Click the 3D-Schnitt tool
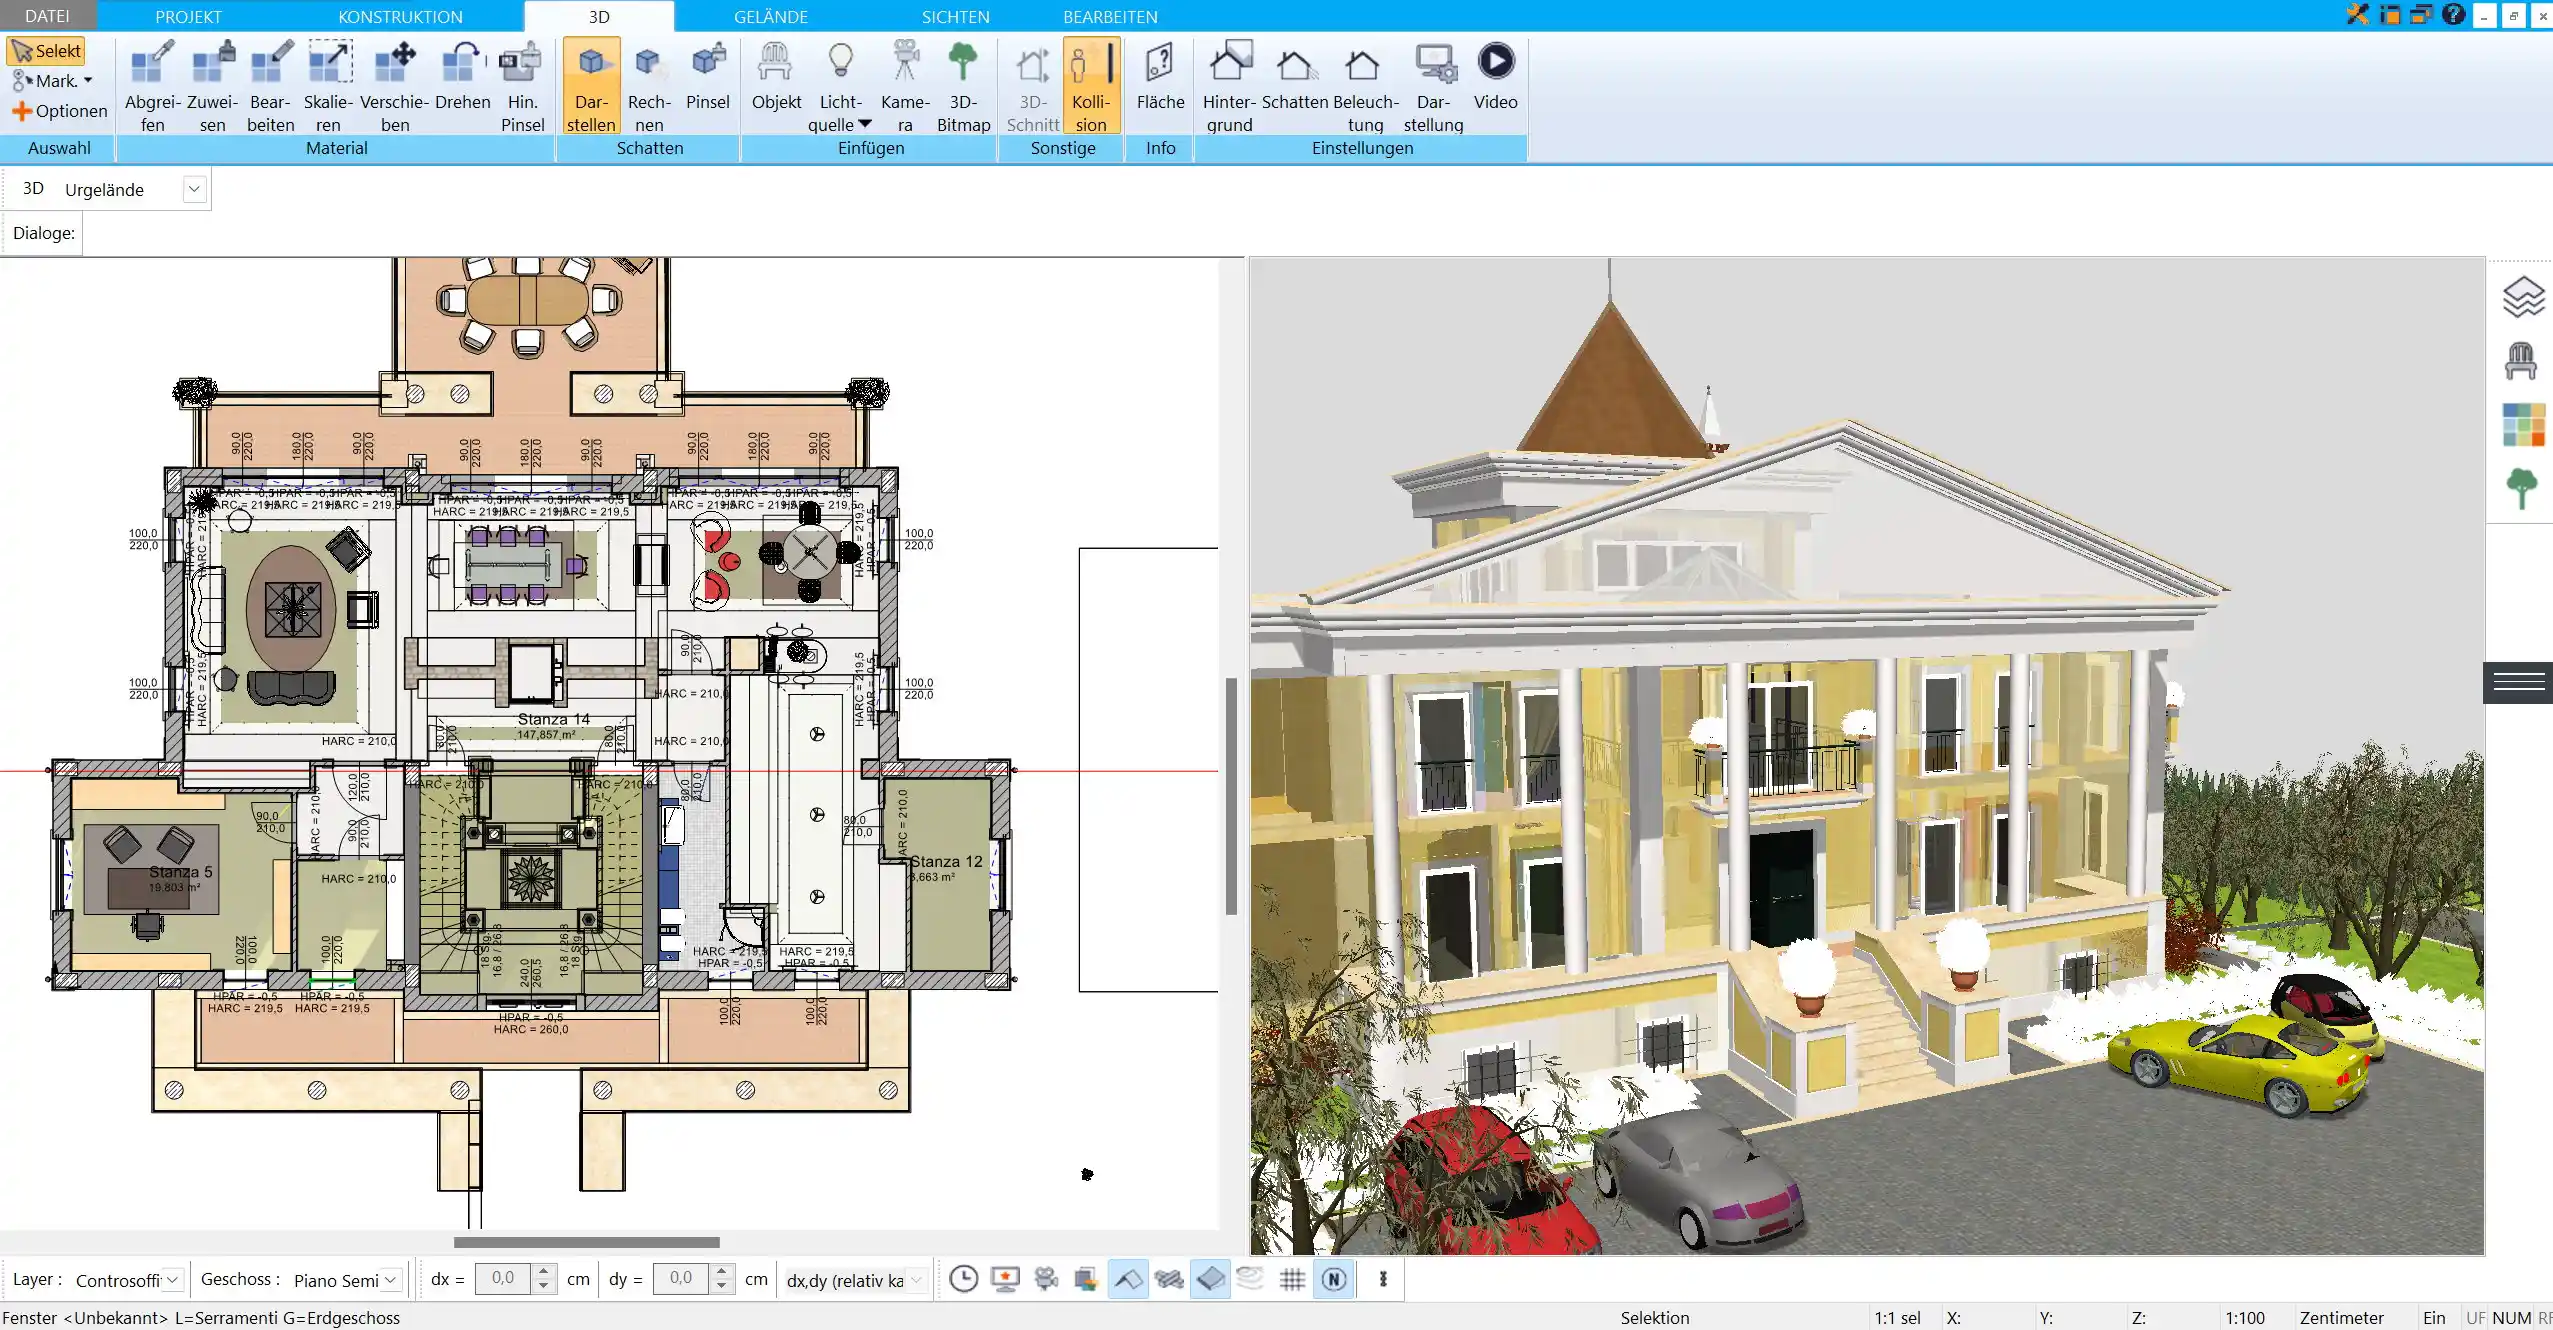Image resolution: width=2553 pixels, height=1330 pixels. click(1032, 86)
